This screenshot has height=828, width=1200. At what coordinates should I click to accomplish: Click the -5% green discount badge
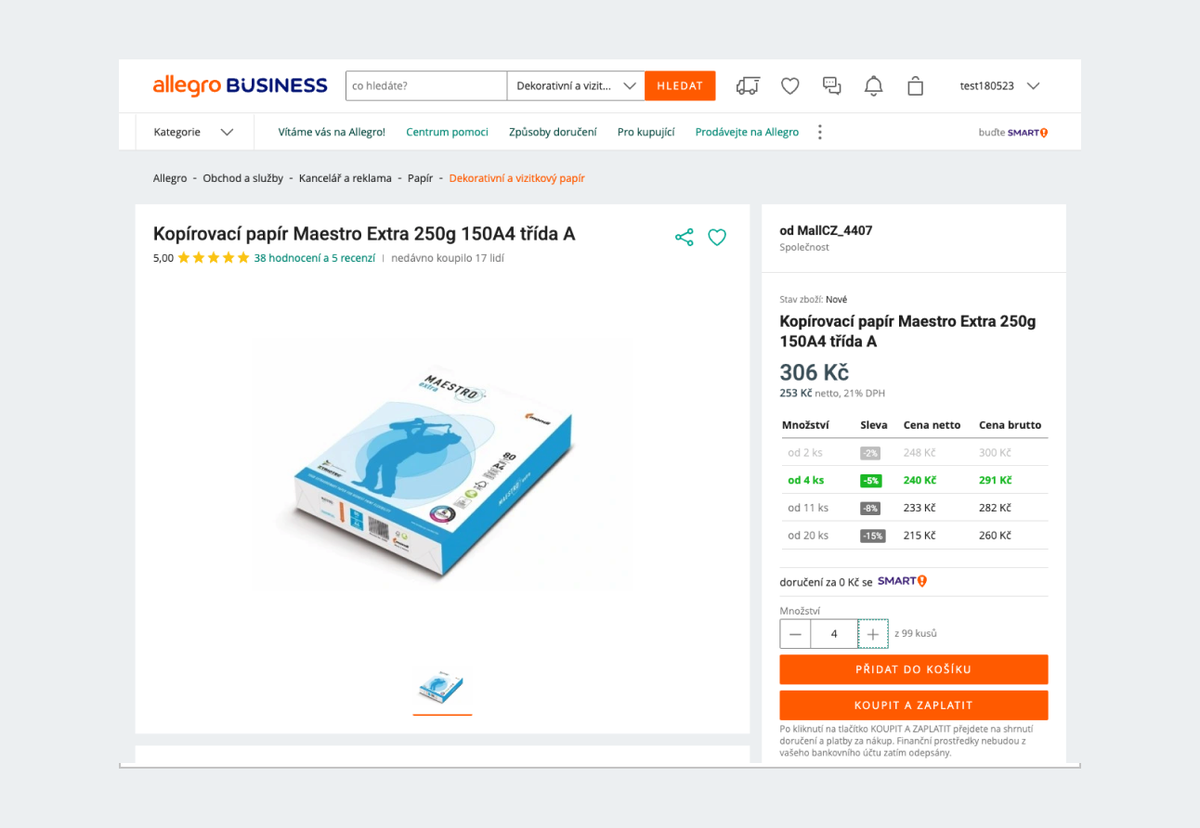click(870, 481)
